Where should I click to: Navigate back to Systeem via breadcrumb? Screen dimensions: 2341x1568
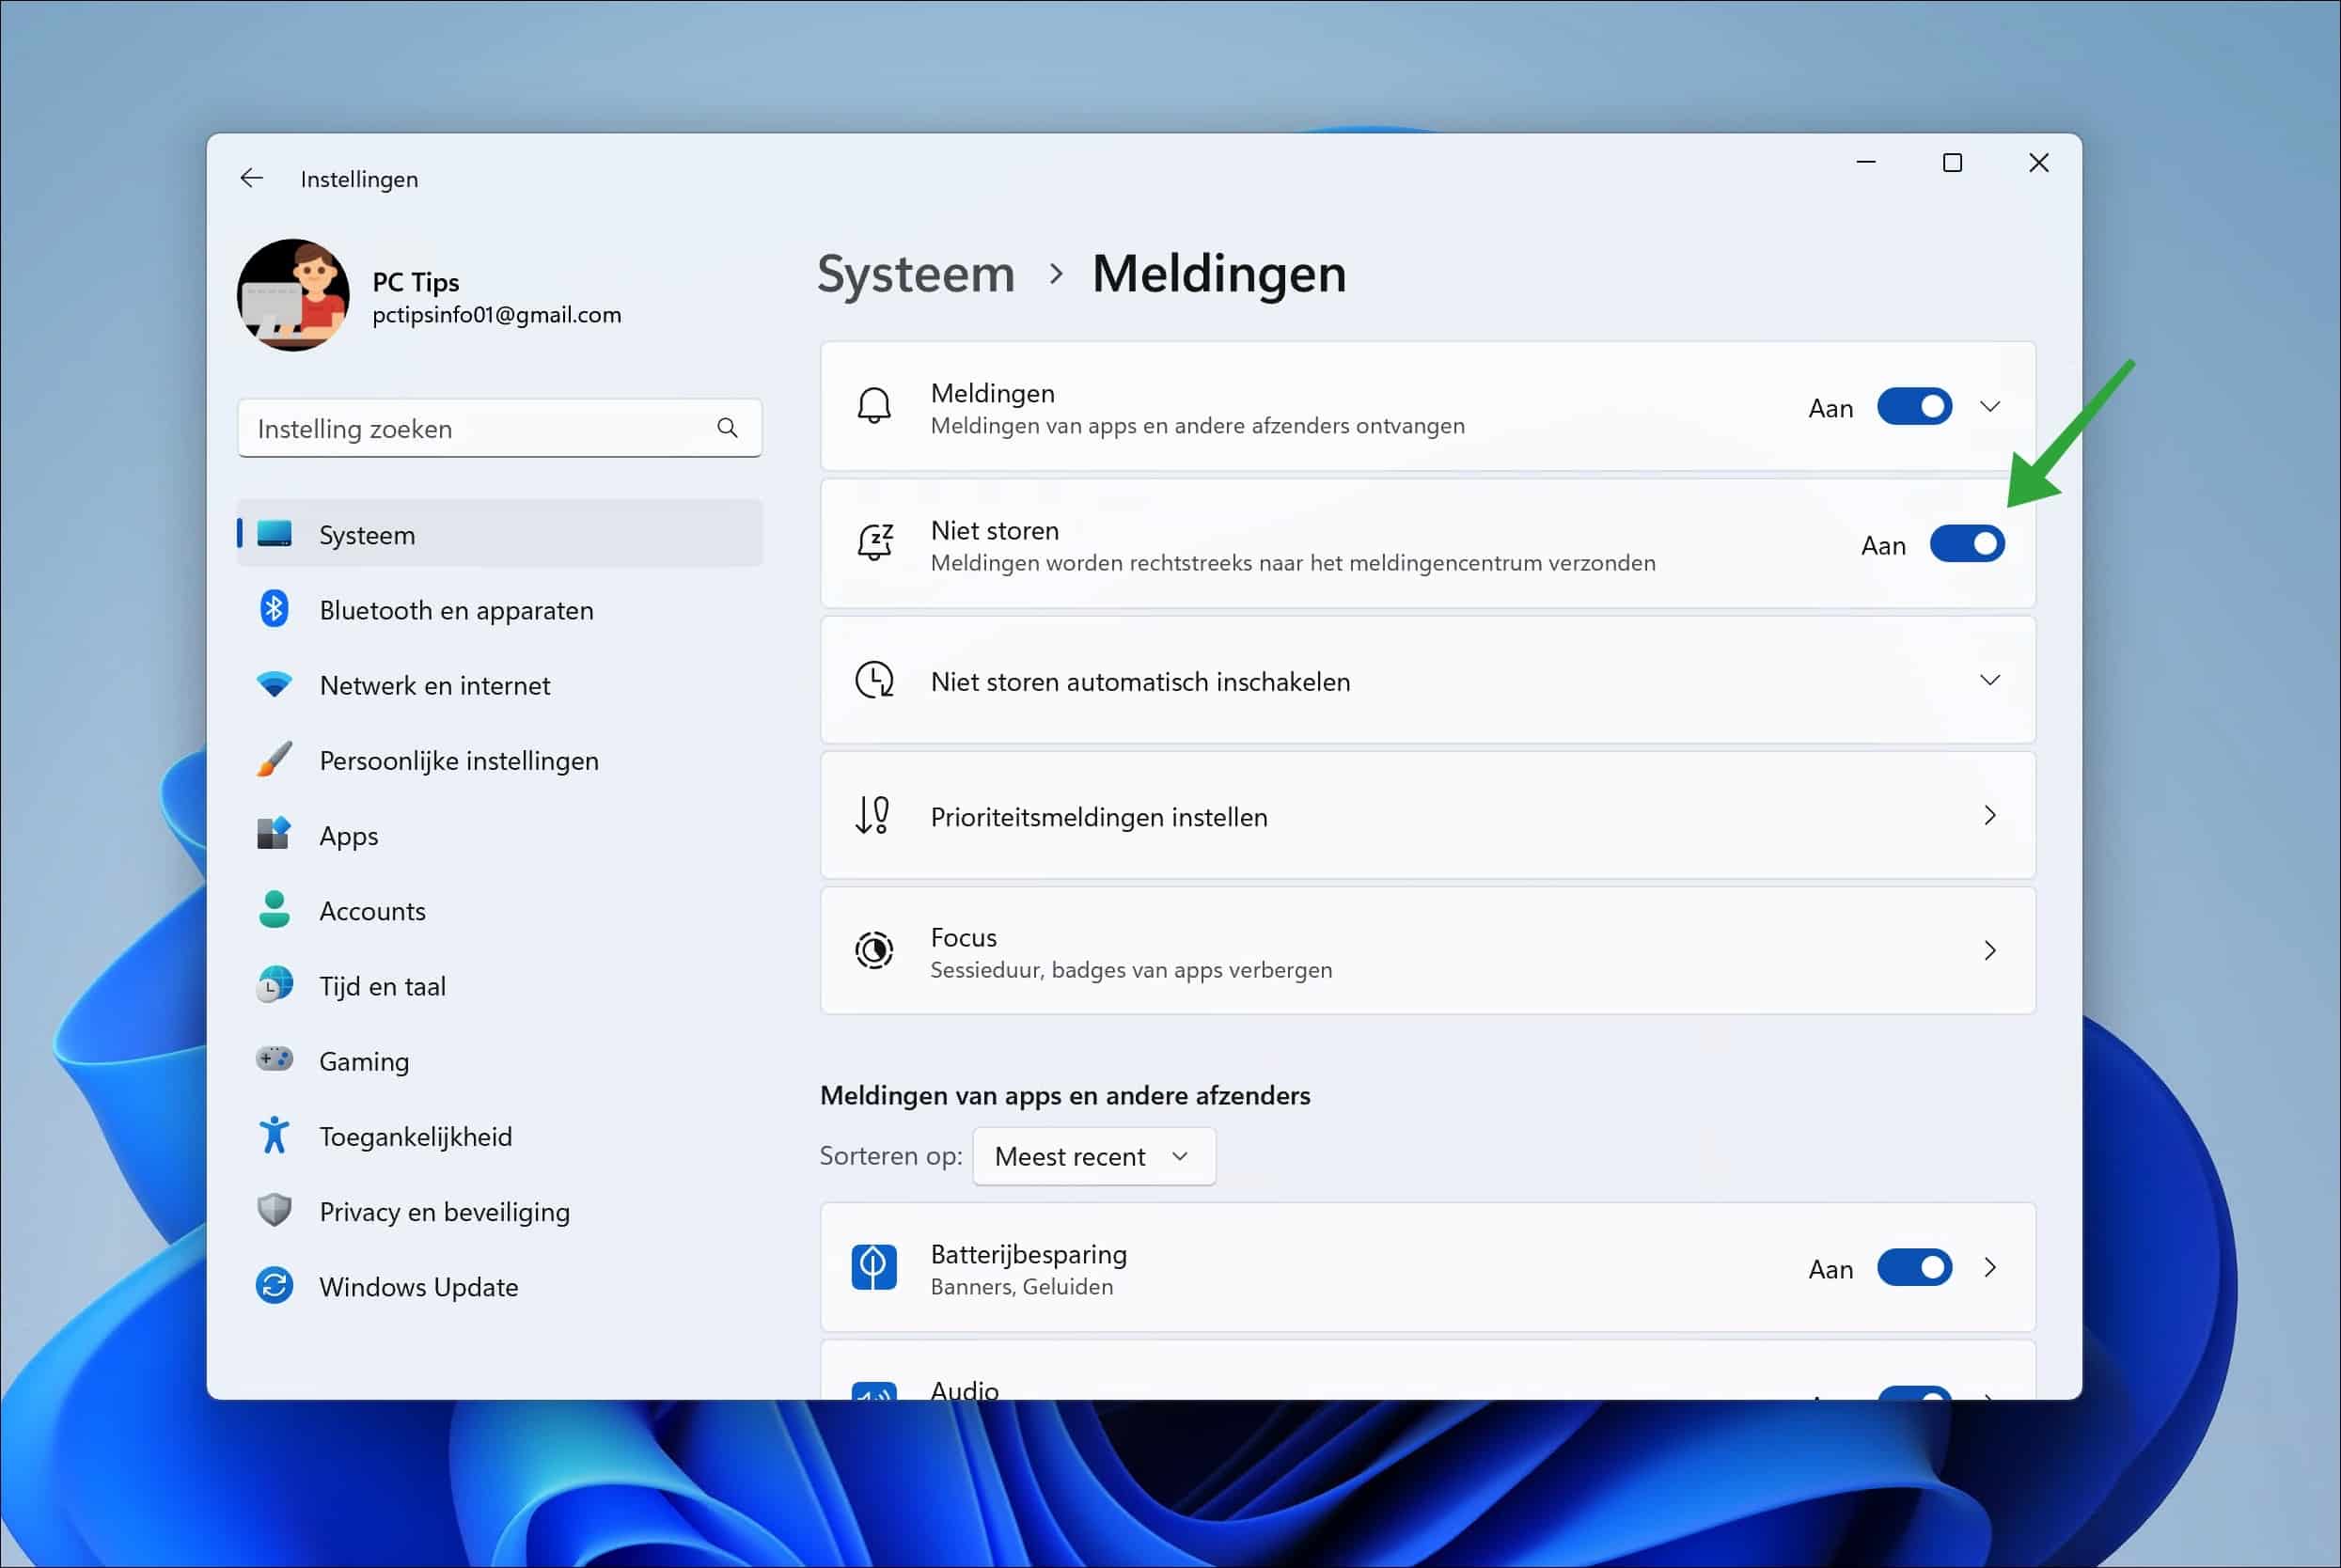pos(916,273)
